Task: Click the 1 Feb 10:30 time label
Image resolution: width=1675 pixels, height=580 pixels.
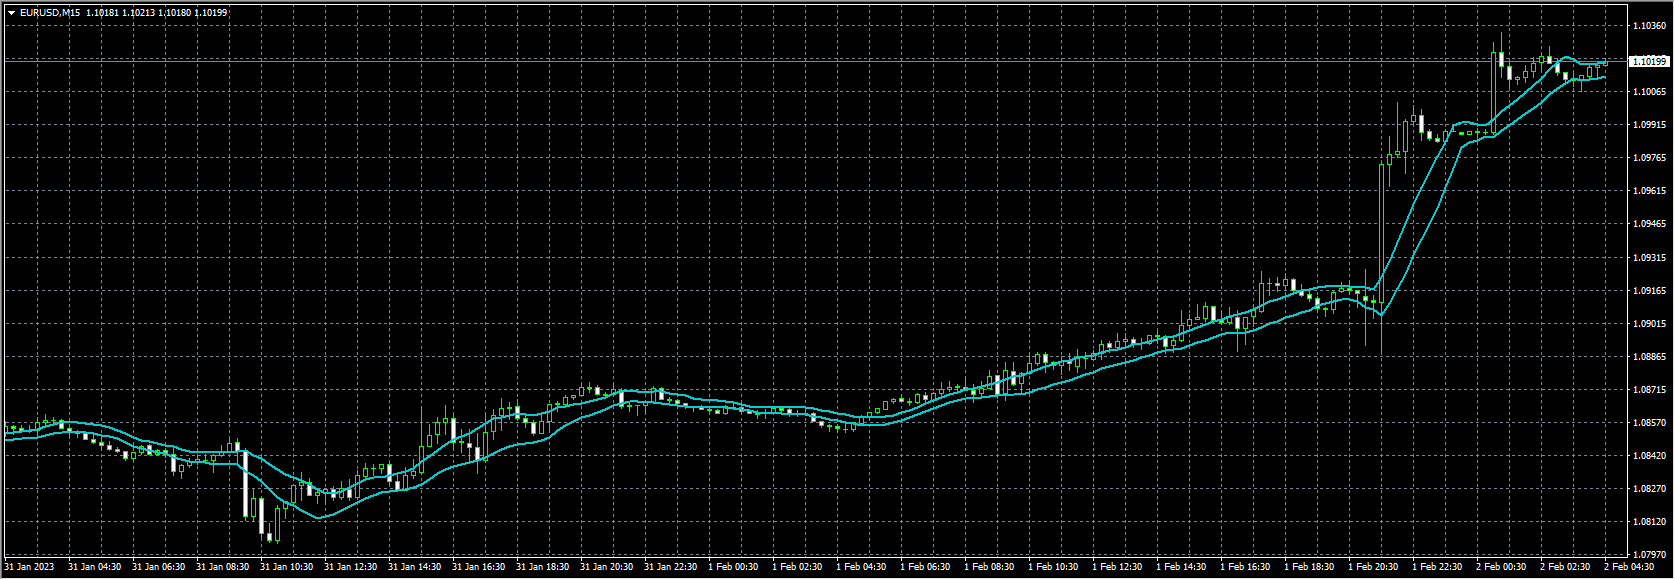Action: [1053, 567]
